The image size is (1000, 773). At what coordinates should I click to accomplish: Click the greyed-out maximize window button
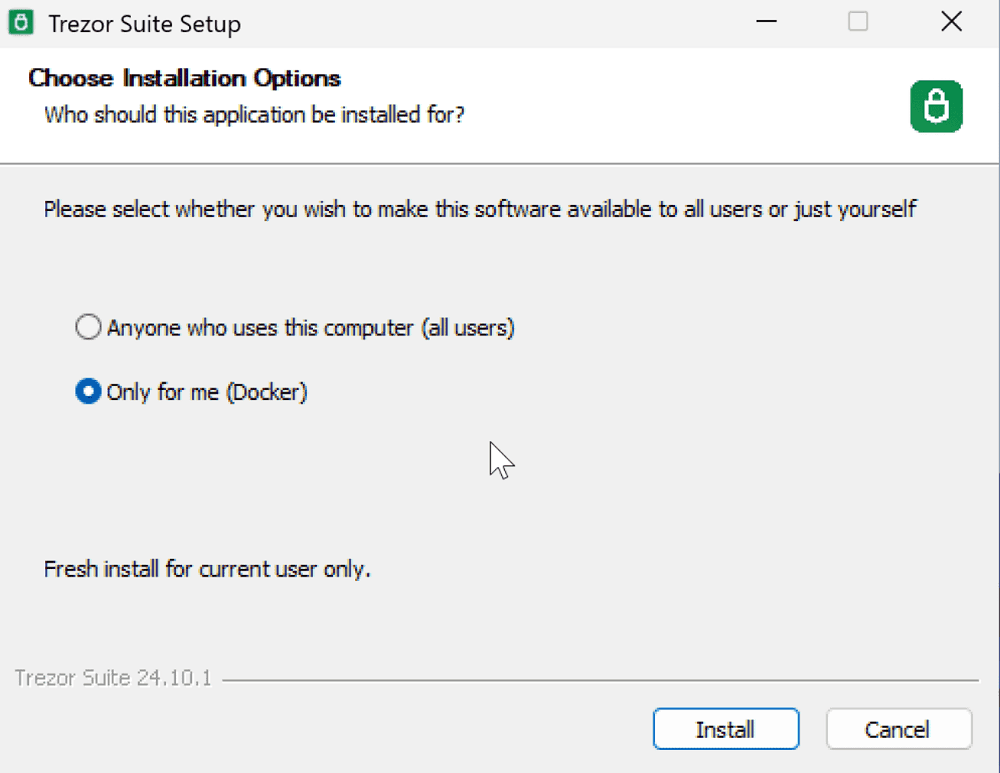(858, 22)
